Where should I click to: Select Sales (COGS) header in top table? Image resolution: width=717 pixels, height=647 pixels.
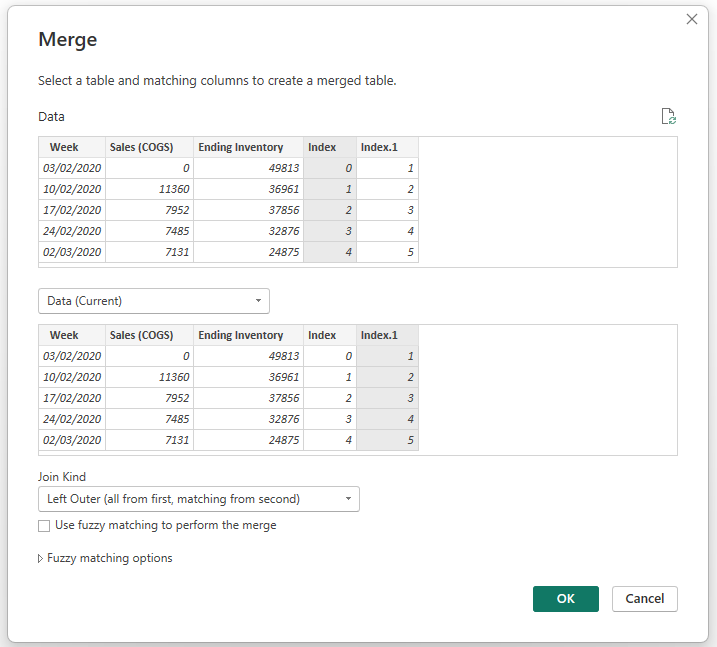tap(149, 147)
